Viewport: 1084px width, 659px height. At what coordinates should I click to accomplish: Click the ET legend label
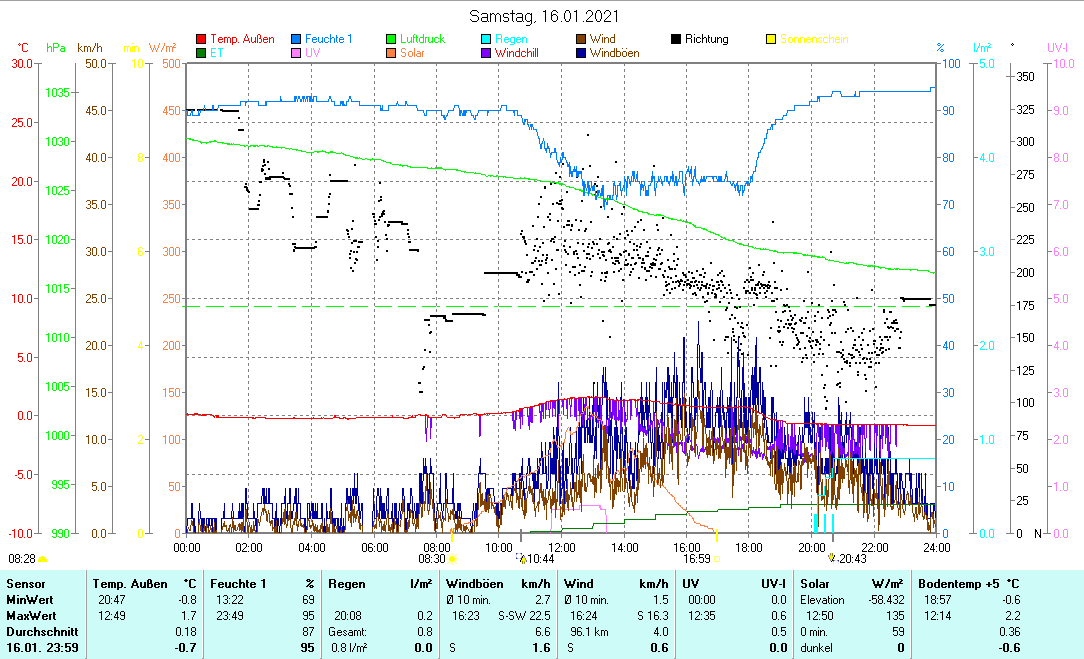click(x=217, y=53)
